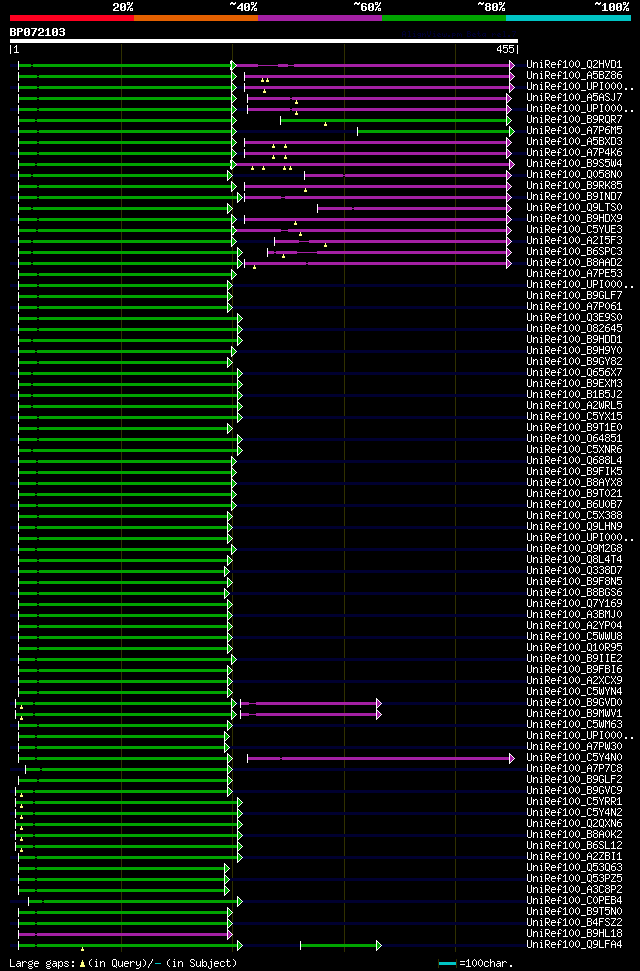
Task: Click the purple alignment bar in the C5Y4N0 row
Action: [x=379, y=759]
